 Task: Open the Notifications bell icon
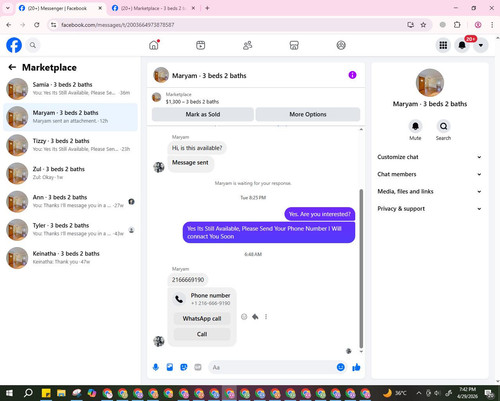pos(462,45)
